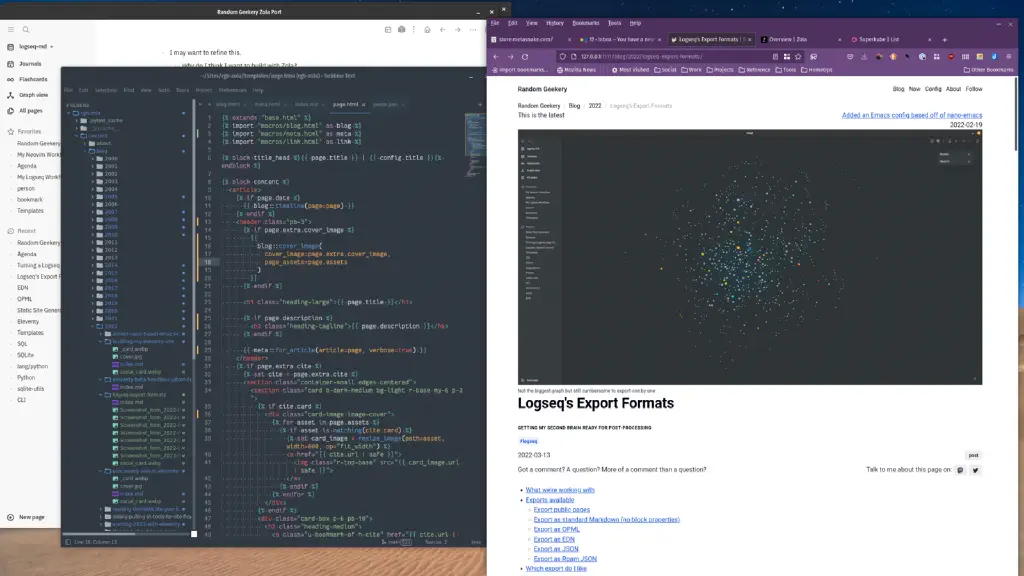Open 'Added an Emacs config' link

click(912, 116)
